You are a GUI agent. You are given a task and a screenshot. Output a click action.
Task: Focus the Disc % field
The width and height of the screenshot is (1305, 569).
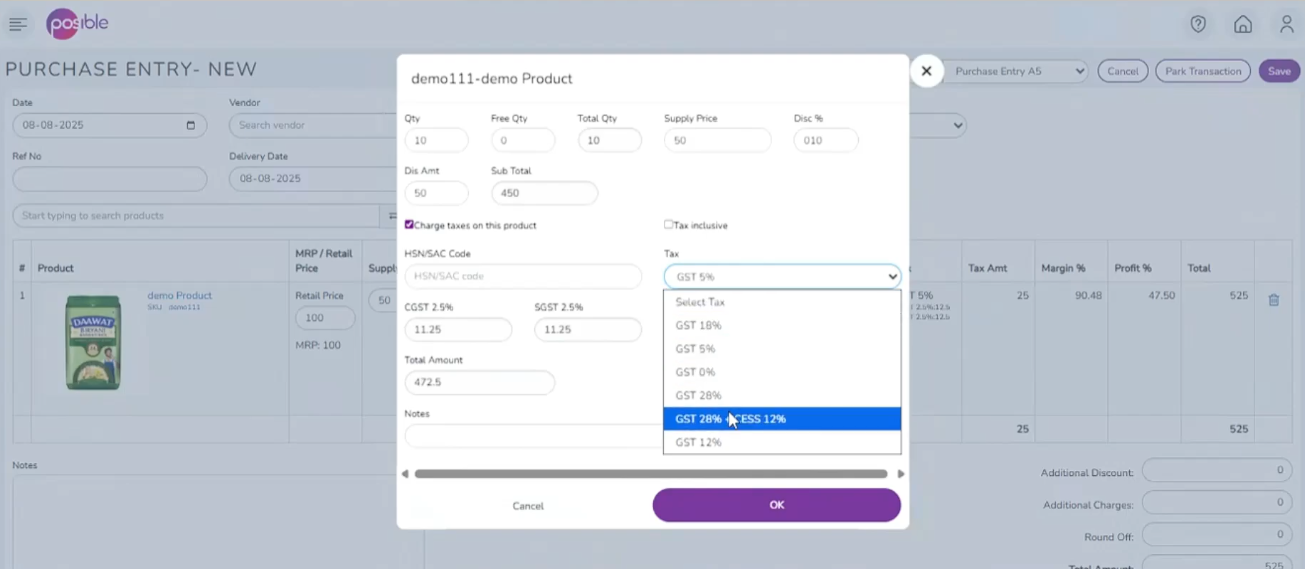[826, 141]
